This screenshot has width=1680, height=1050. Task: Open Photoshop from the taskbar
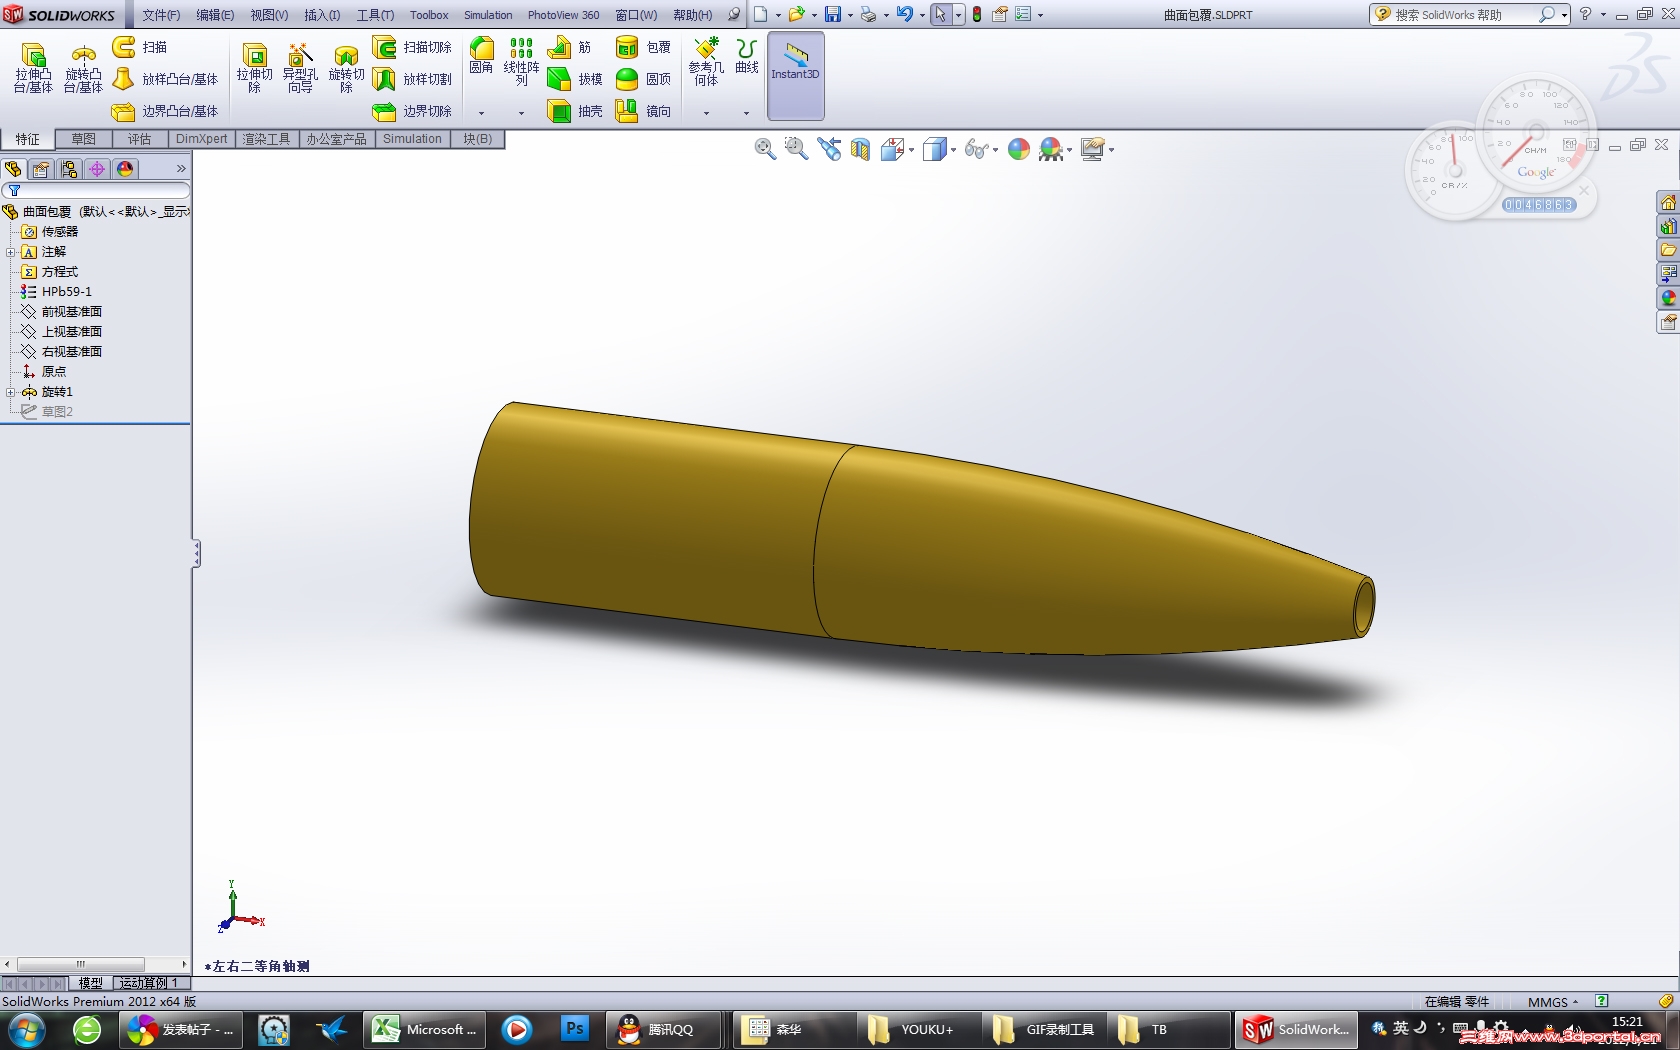[x=574, y=1029]
